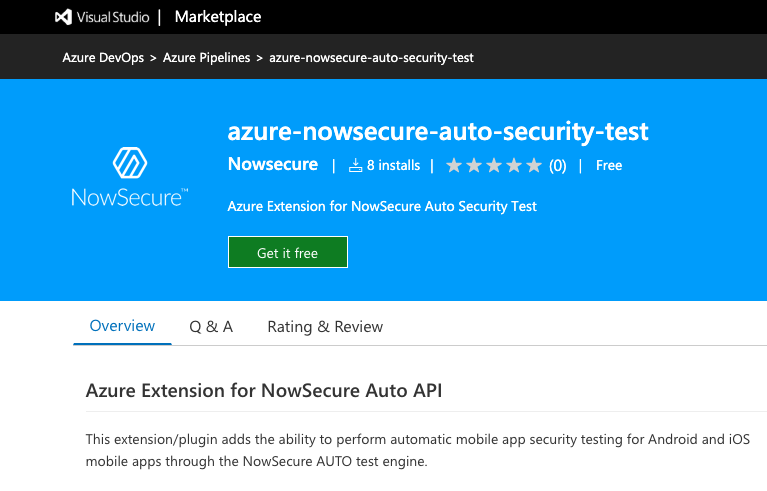Open Azure Pipelines breadcrumb
This screenshot has height=491, width=767.
pos(206,58)
